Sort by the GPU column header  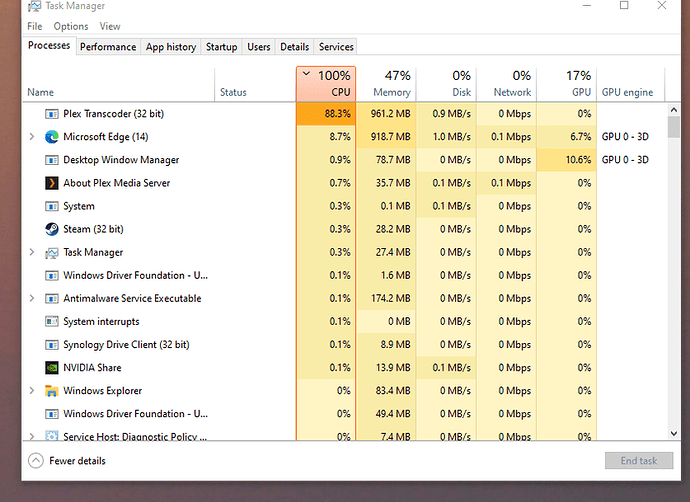(x=567, y=84)
